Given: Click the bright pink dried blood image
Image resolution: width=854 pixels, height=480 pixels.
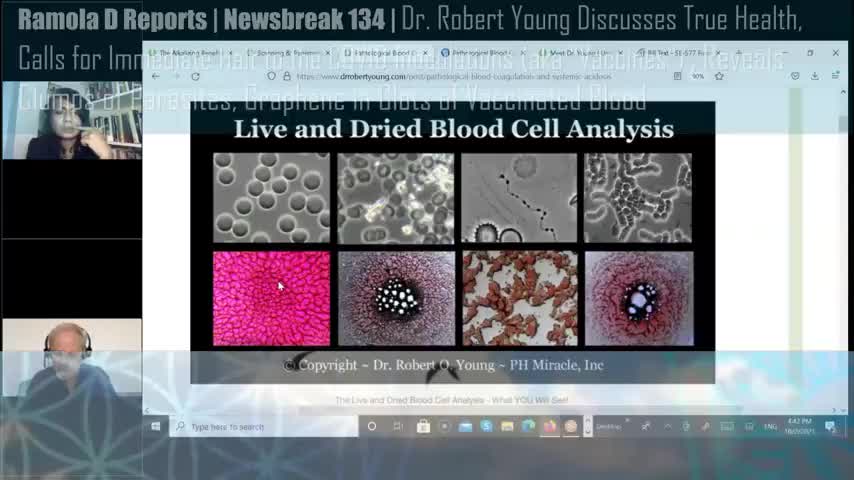Looking at the screenshot, I should pyautogui.click(x=271, y=298).
